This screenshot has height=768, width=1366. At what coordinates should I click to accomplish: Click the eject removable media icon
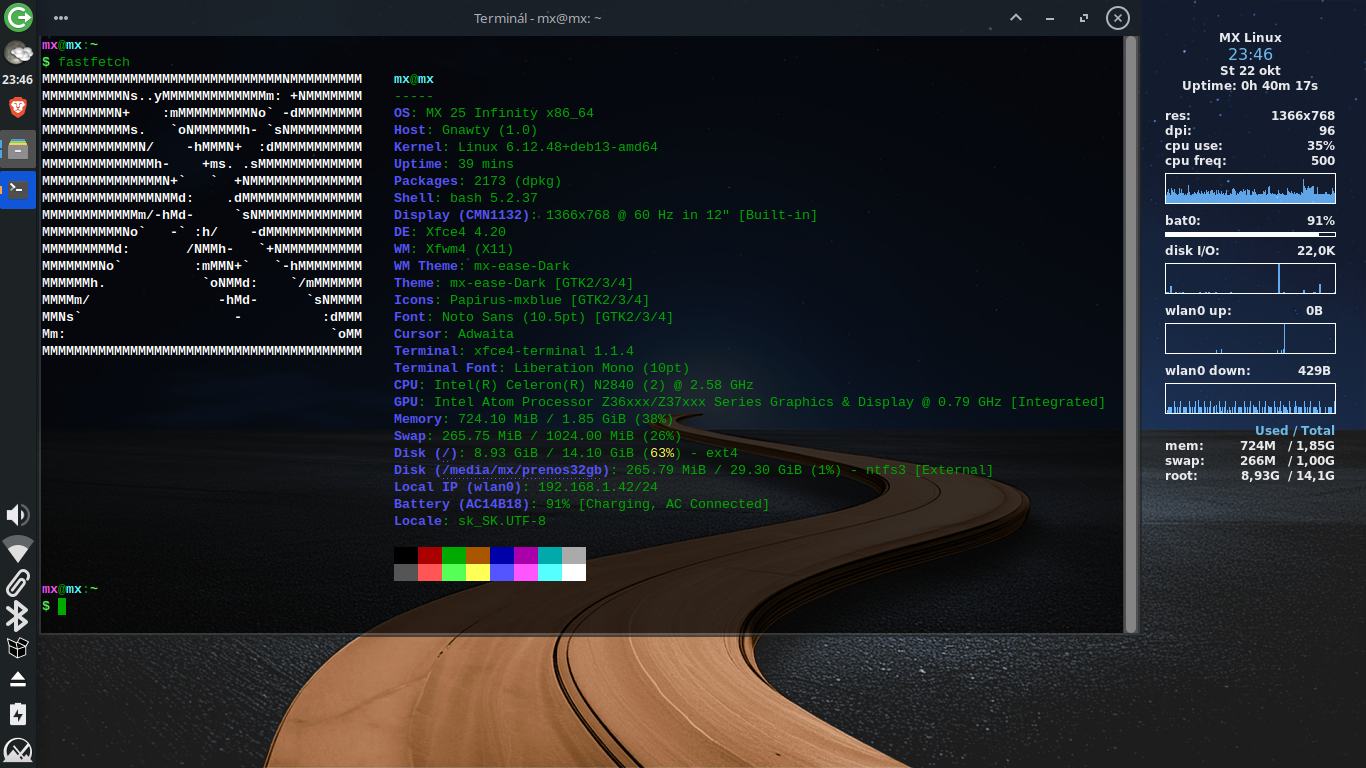(18, 680)
